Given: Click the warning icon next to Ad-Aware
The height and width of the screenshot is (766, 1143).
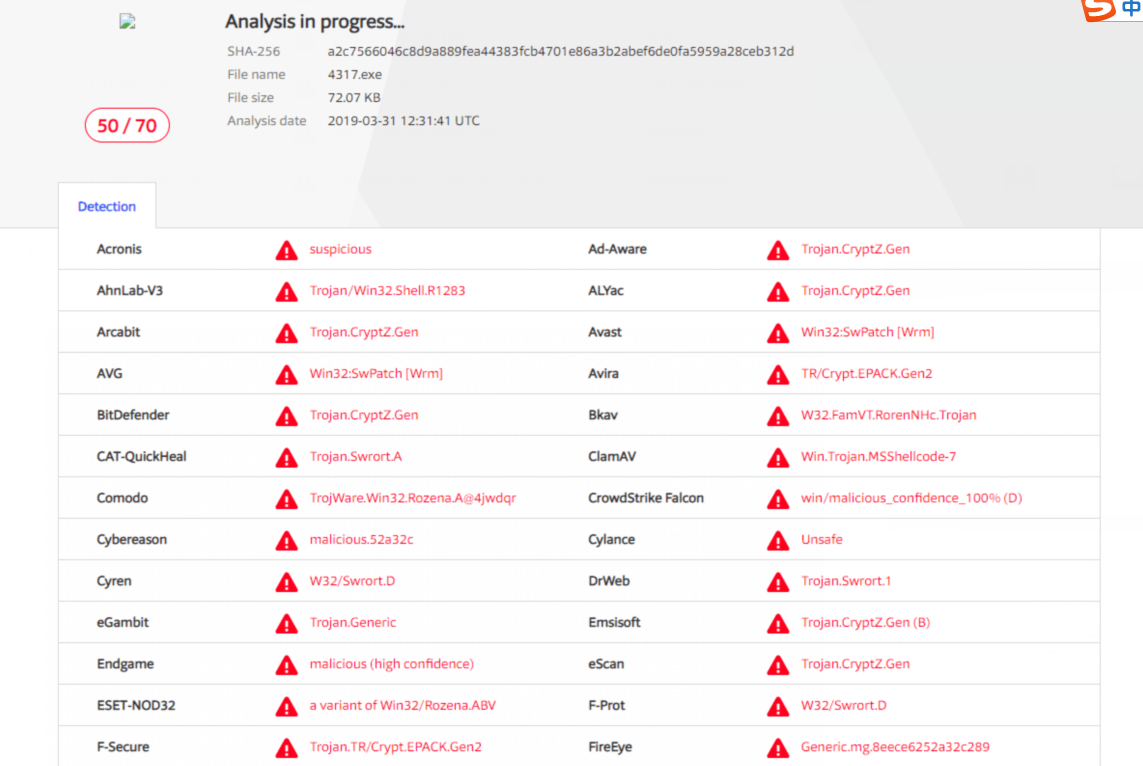Looking at the screenshot, I should [778, 250].
